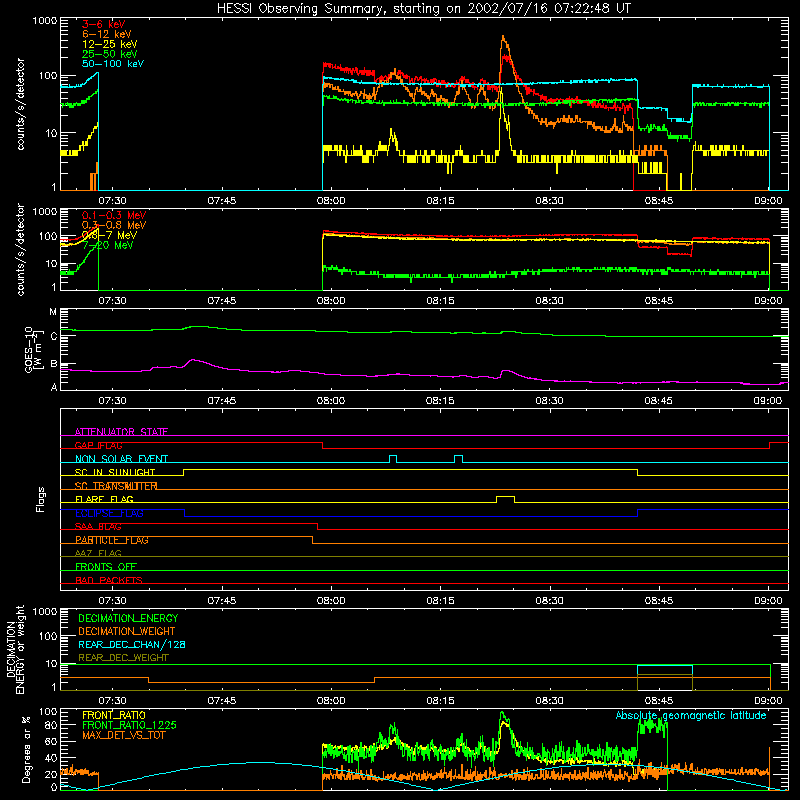Select the 12-25 keV legend label
The width and height of the screenshot is (800, 800).
point(110,44)
